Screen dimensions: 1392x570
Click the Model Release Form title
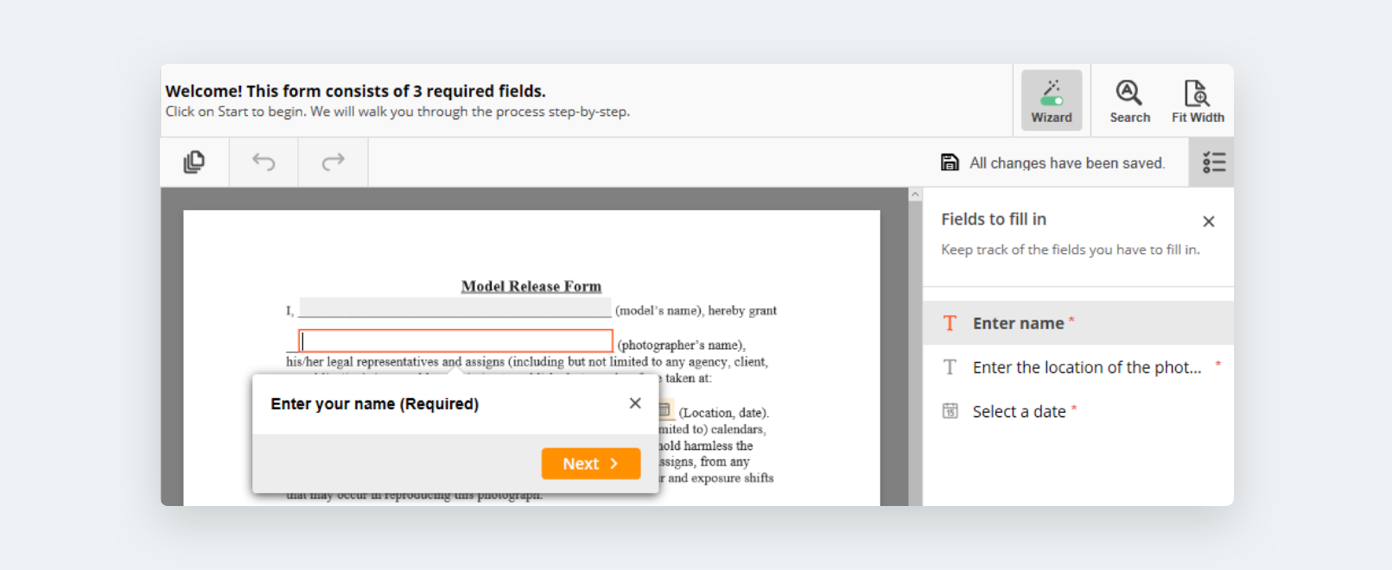pyautogui.click(x=531, y=286)
